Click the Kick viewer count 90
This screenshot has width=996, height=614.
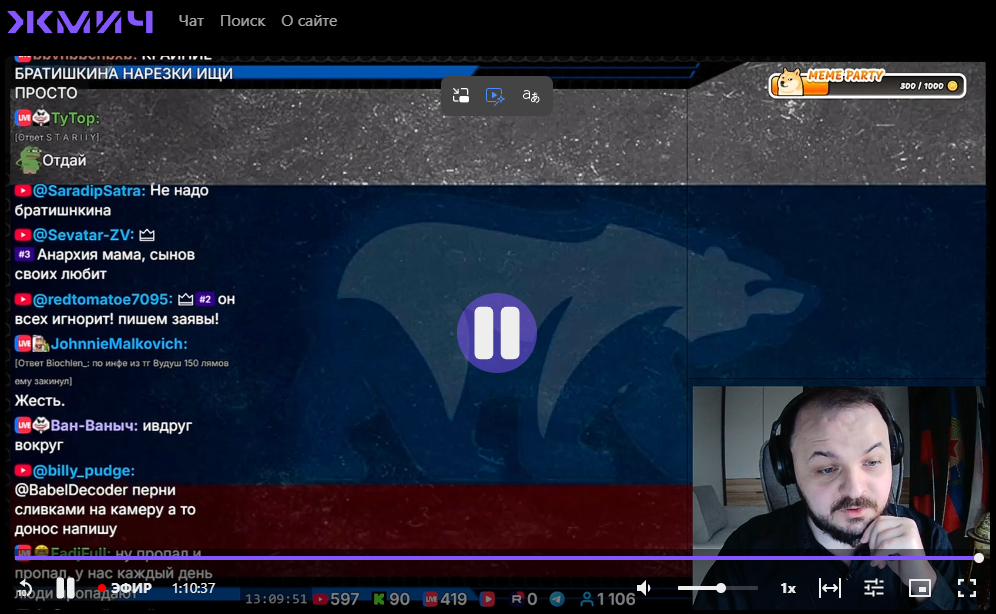click(x=392, y=599)
